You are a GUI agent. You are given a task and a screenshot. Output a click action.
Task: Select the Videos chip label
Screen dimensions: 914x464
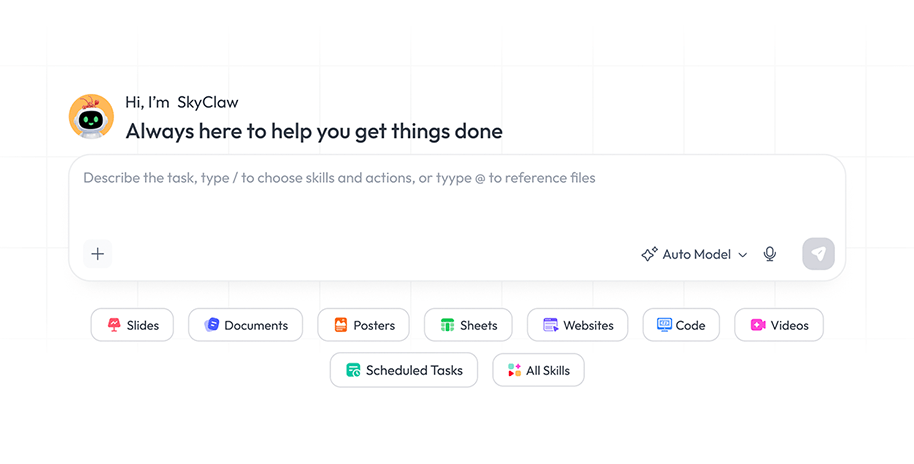pyautogui.click(x=789, y=325)
